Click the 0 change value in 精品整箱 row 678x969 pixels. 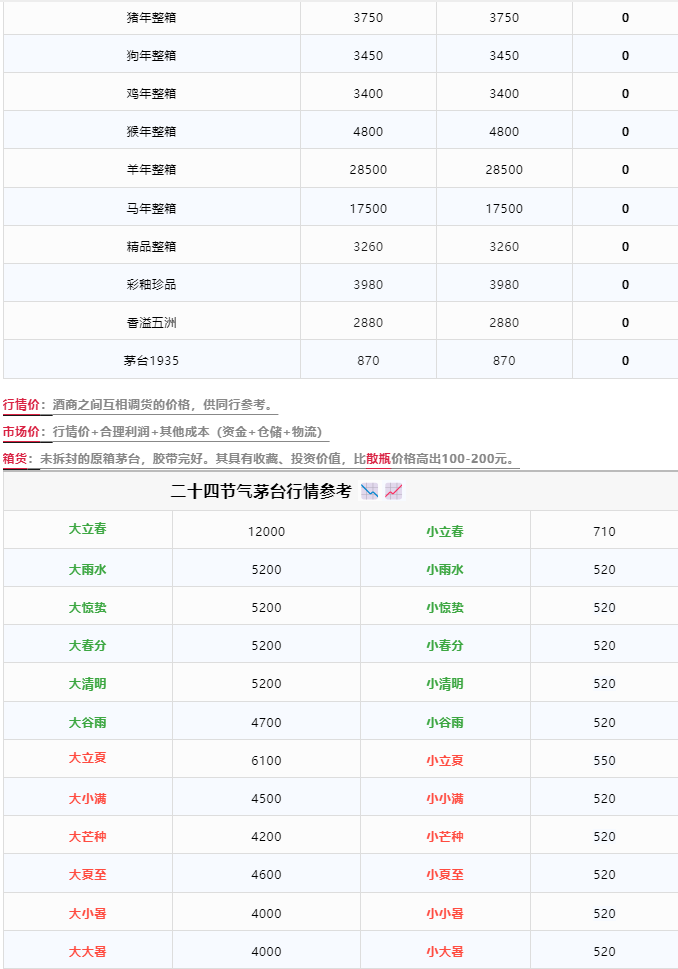[x=625, y=247]
